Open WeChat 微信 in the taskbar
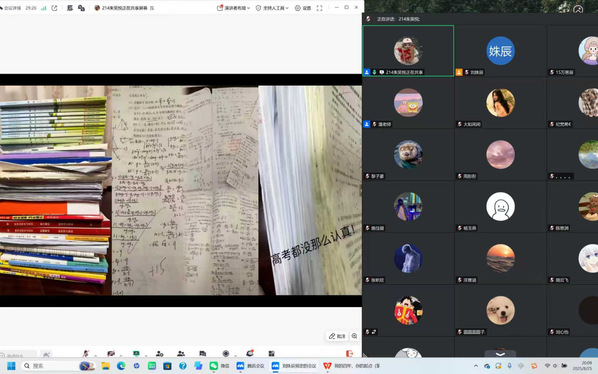 (x=219, y=366)
